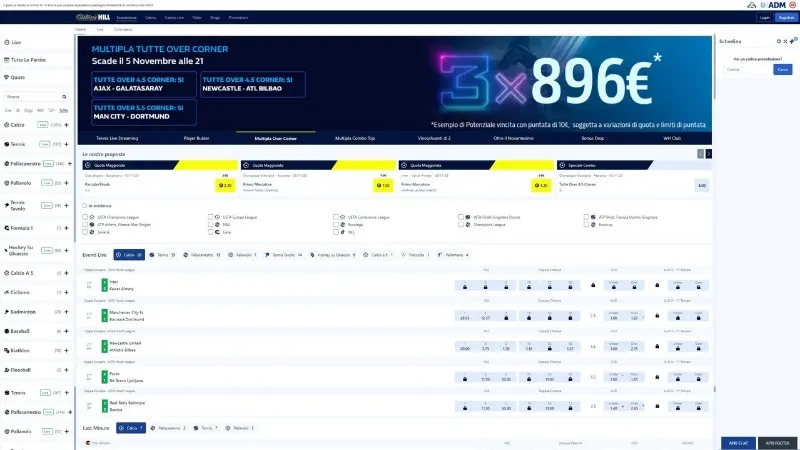Viewport: 800px width, 450px height.
Task: Click the next arrow of Le nostre proposte
Action: coord(709,154)
